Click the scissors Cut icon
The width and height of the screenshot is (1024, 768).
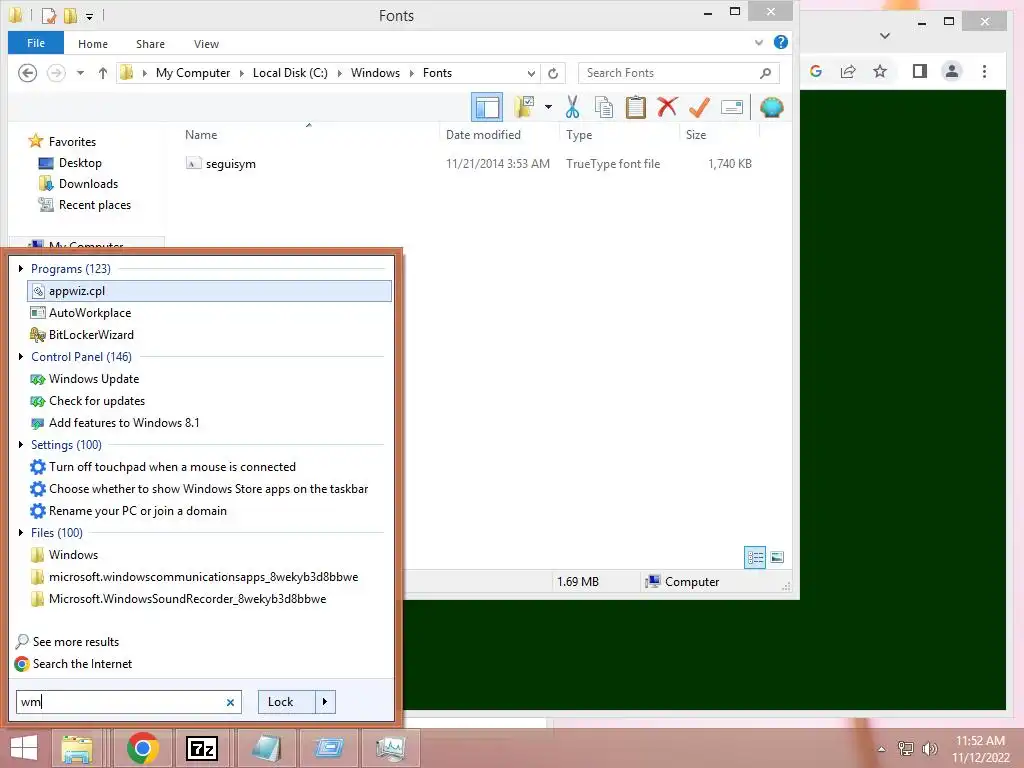573,107
